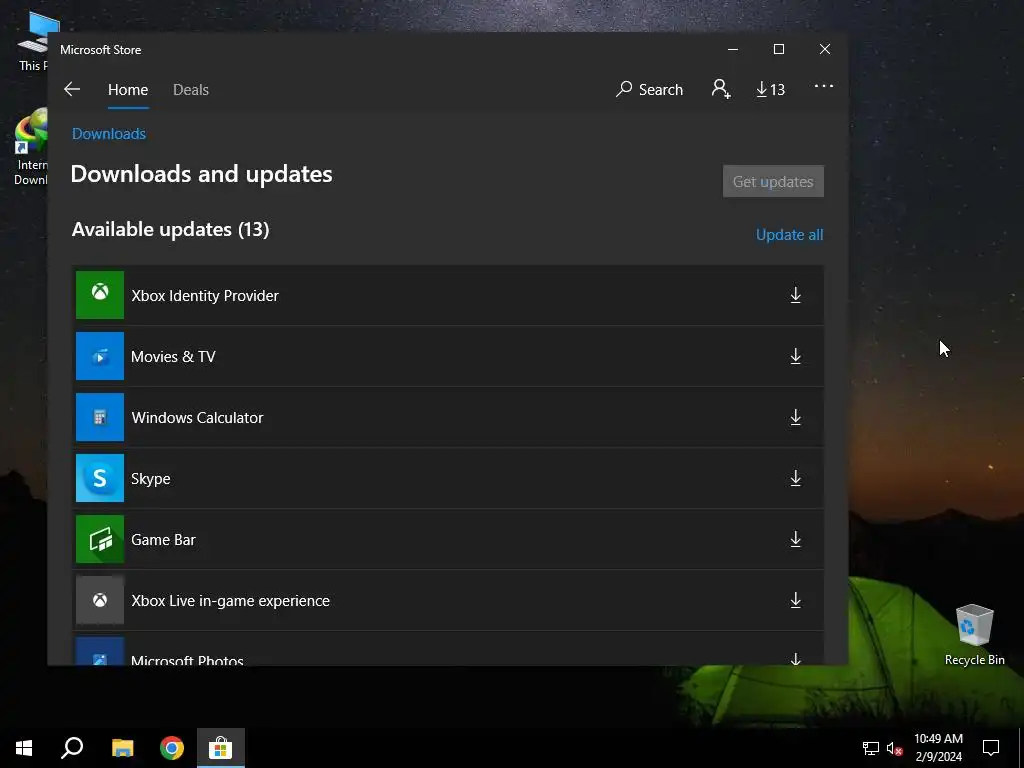This screenshot has height=768, width=1024.
Task: Select the Movies & TV name text
Action: [173, 357]
